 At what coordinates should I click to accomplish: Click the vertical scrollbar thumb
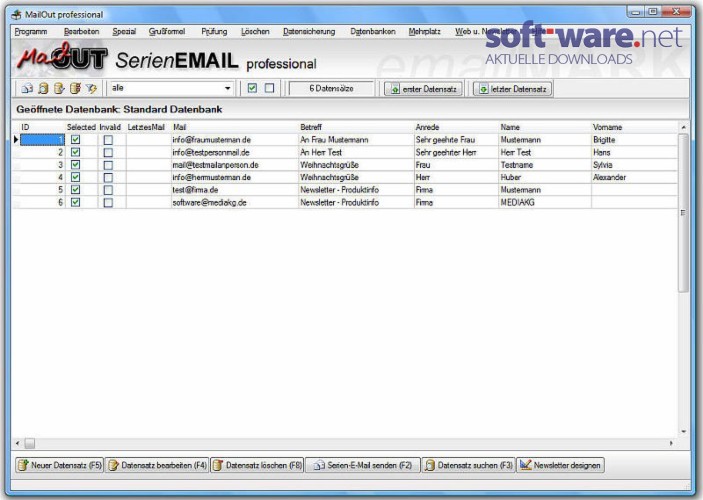[x=683, y=213]
